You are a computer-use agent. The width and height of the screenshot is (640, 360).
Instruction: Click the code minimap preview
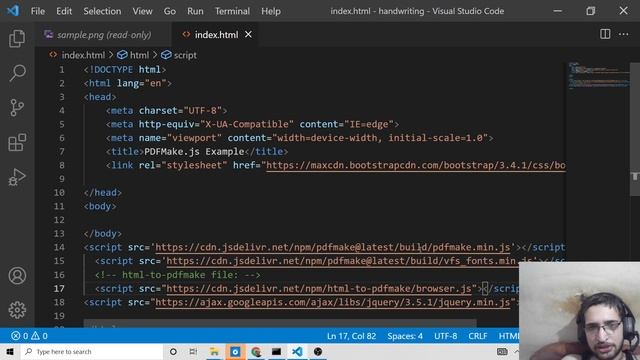[x=598, y=76]
